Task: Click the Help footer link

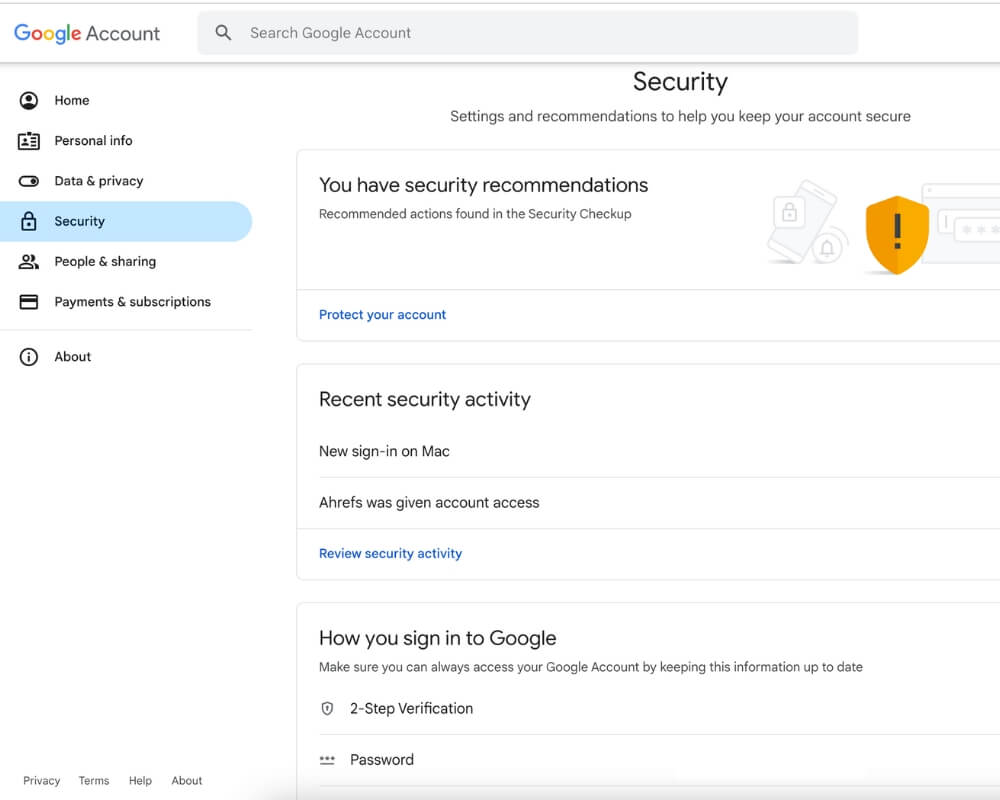Action: [x=140, y=780]
